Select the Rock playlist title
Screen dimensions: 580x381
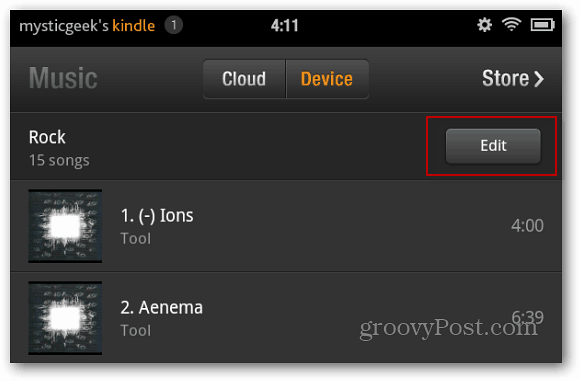pyautogui.click(x=47, y=137)
